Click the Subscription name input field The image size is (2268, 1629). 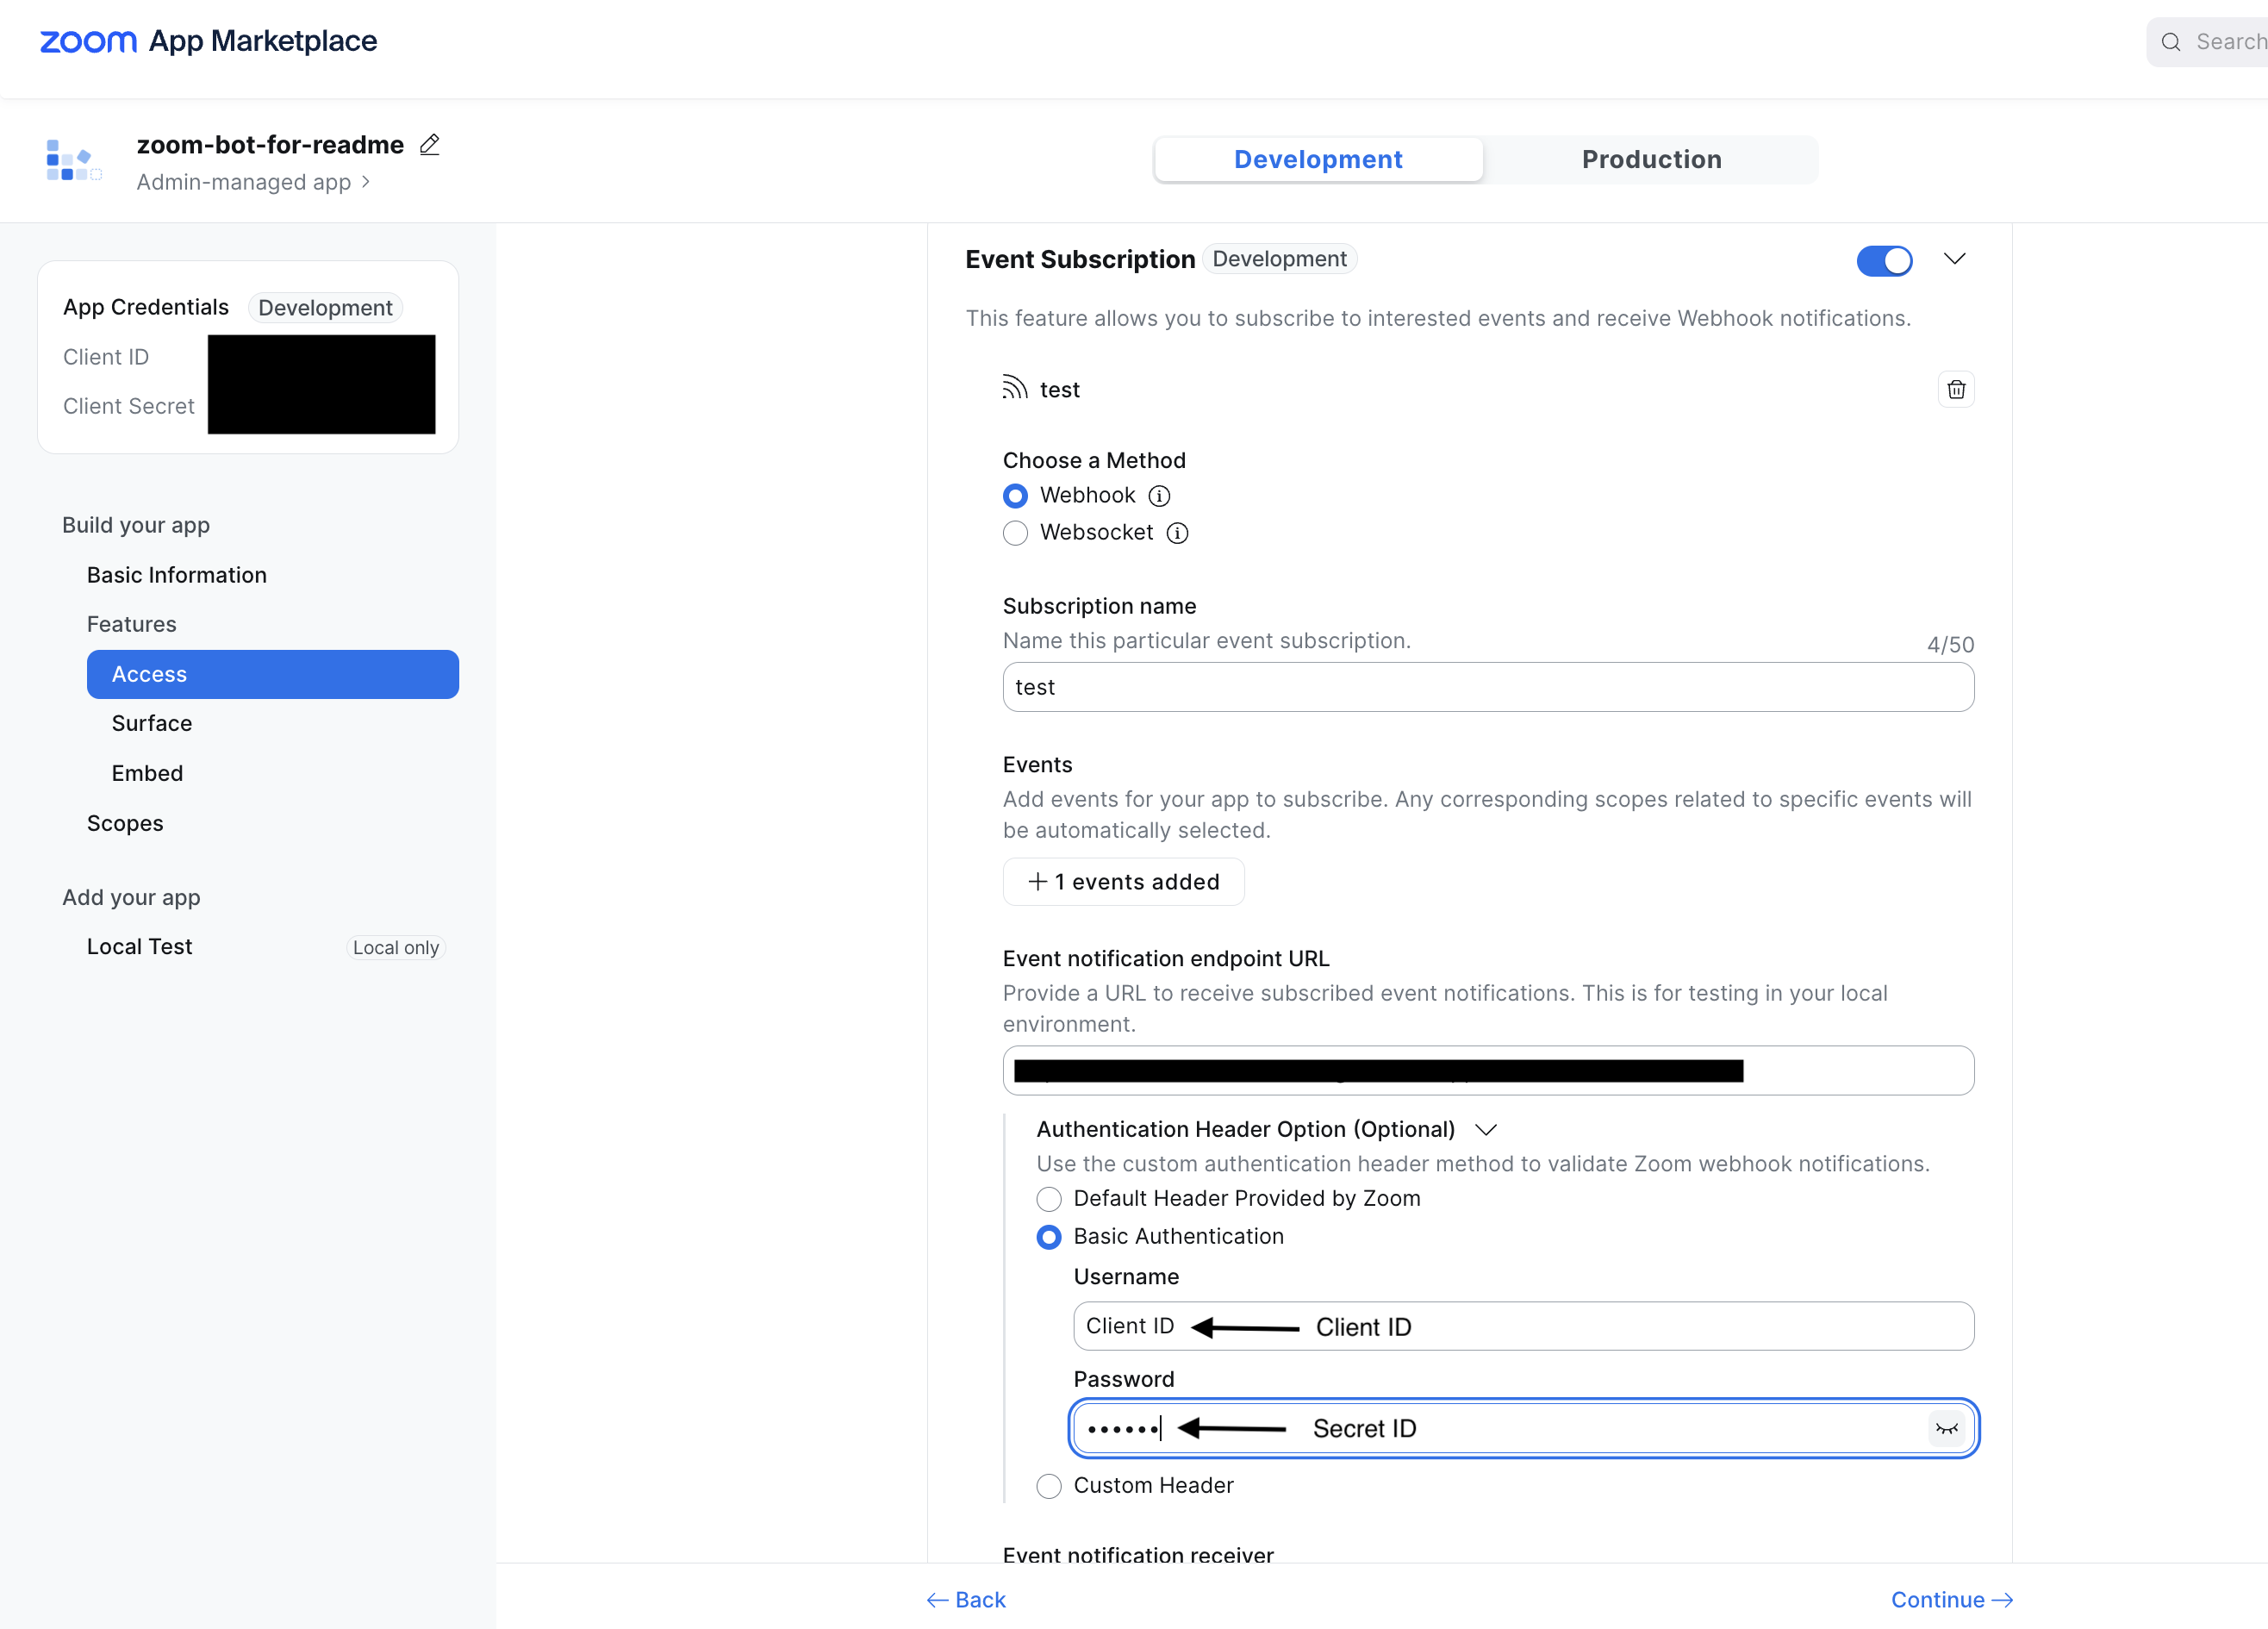[x=1487, y=687]
